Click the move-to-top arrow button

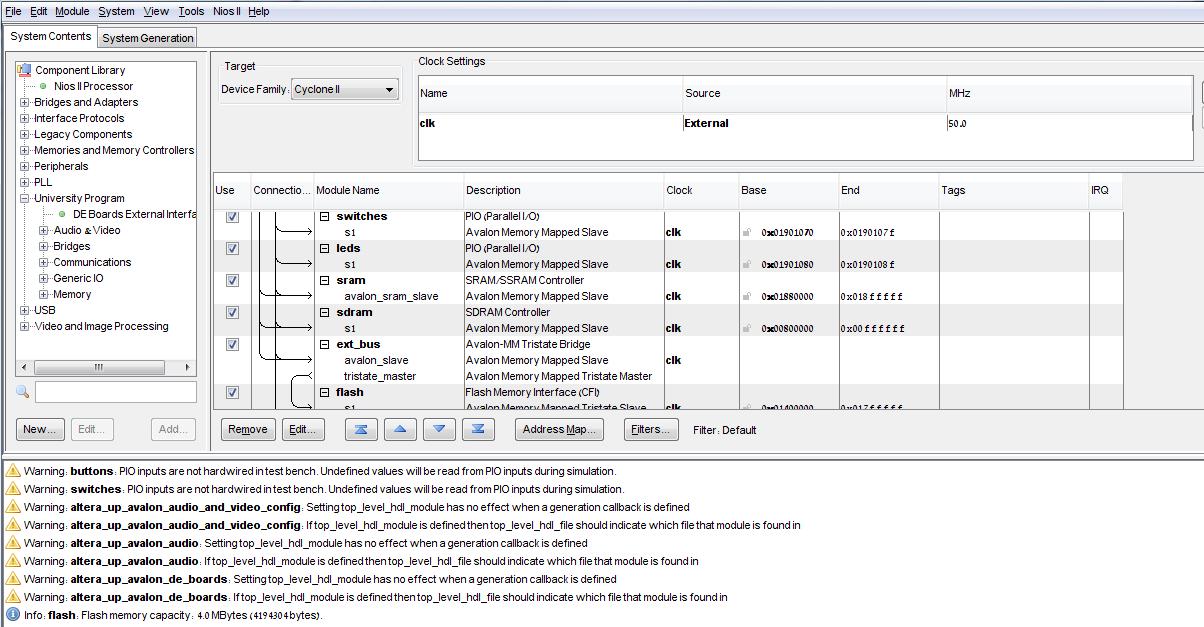point(361,429)
